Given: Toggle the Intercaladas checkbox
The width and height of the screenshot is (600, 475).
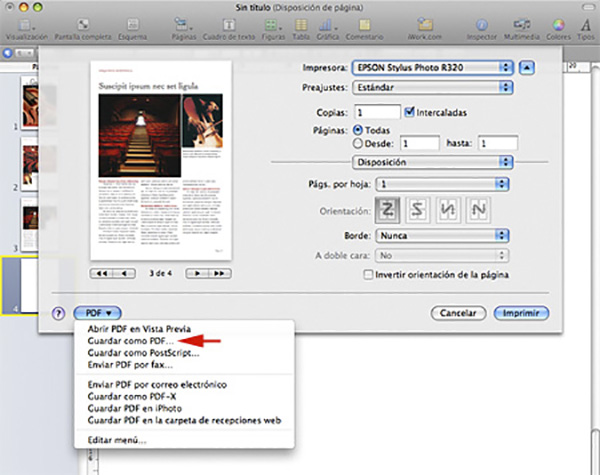Looking at the screenshot, I should pyautogui.click(x=410, y=112).
